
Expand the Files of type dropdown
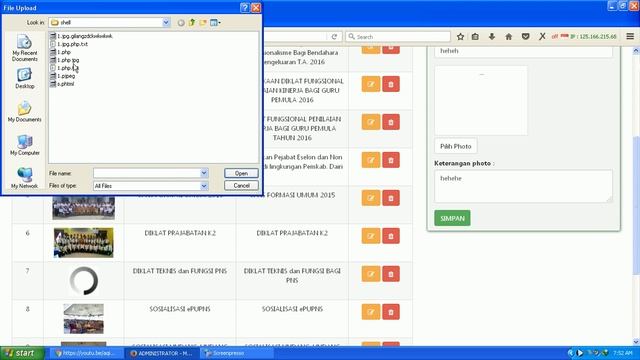204,186
